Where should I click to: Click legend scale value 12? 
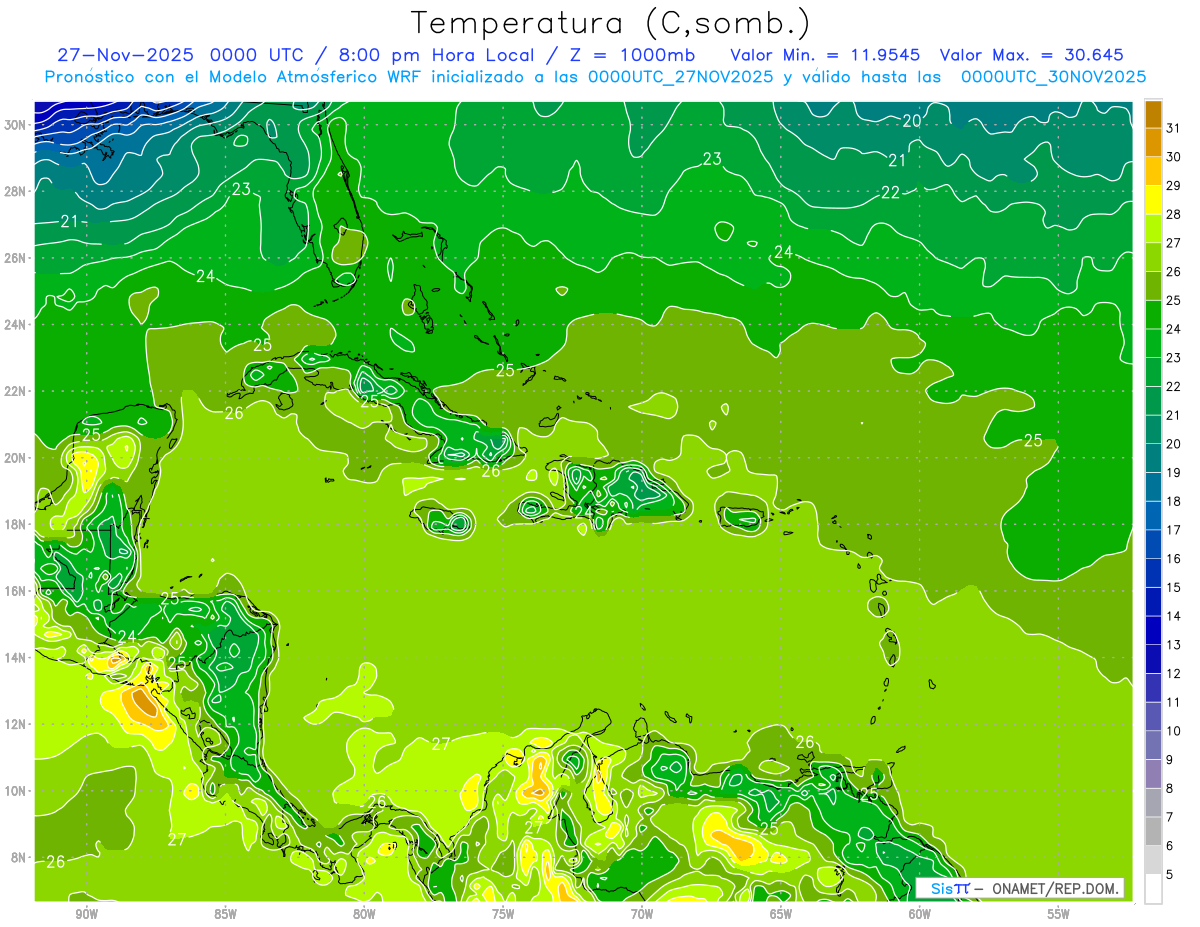click(1173, 674)
